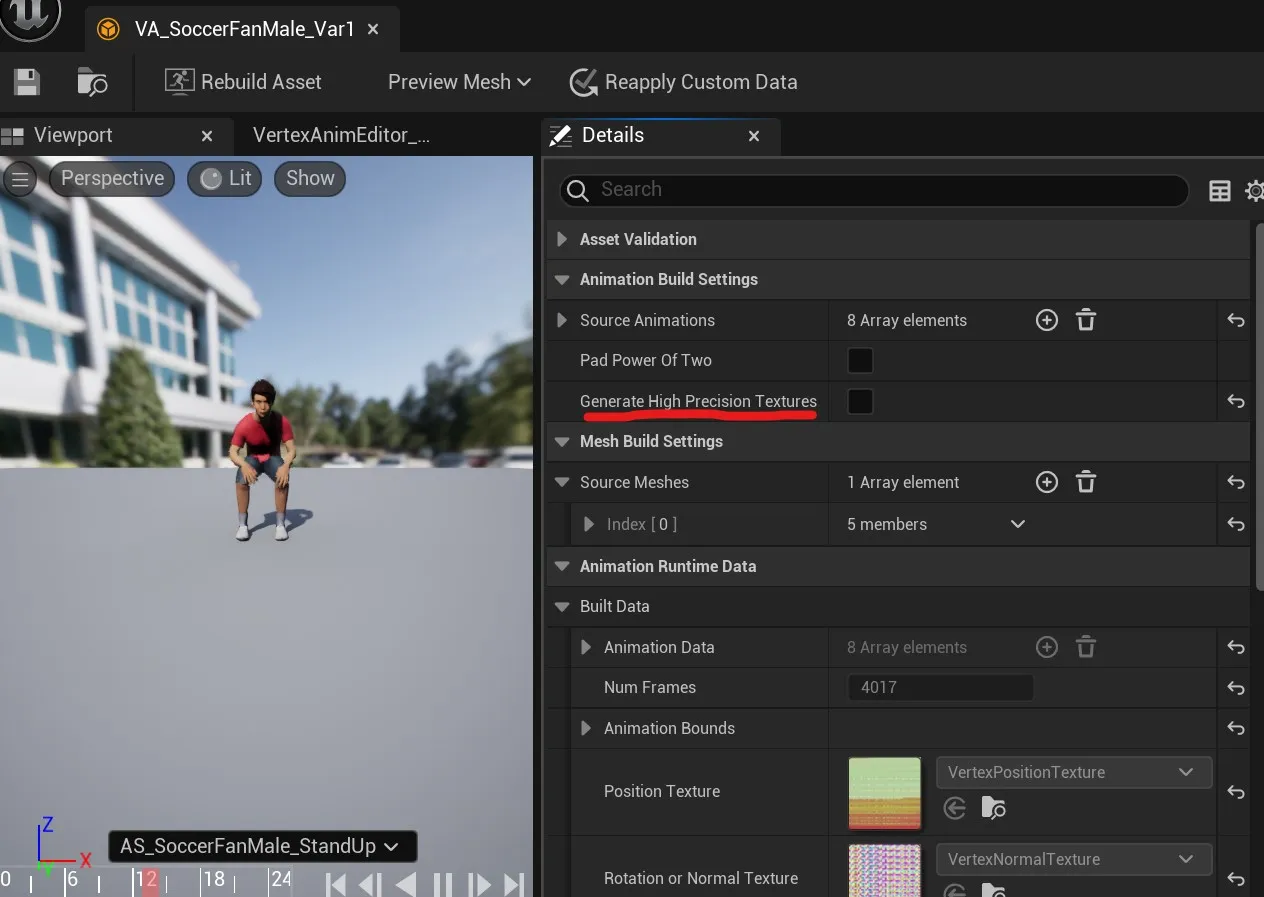Enable the Pad Power Of Two checkbox

(x=860, y=360)
